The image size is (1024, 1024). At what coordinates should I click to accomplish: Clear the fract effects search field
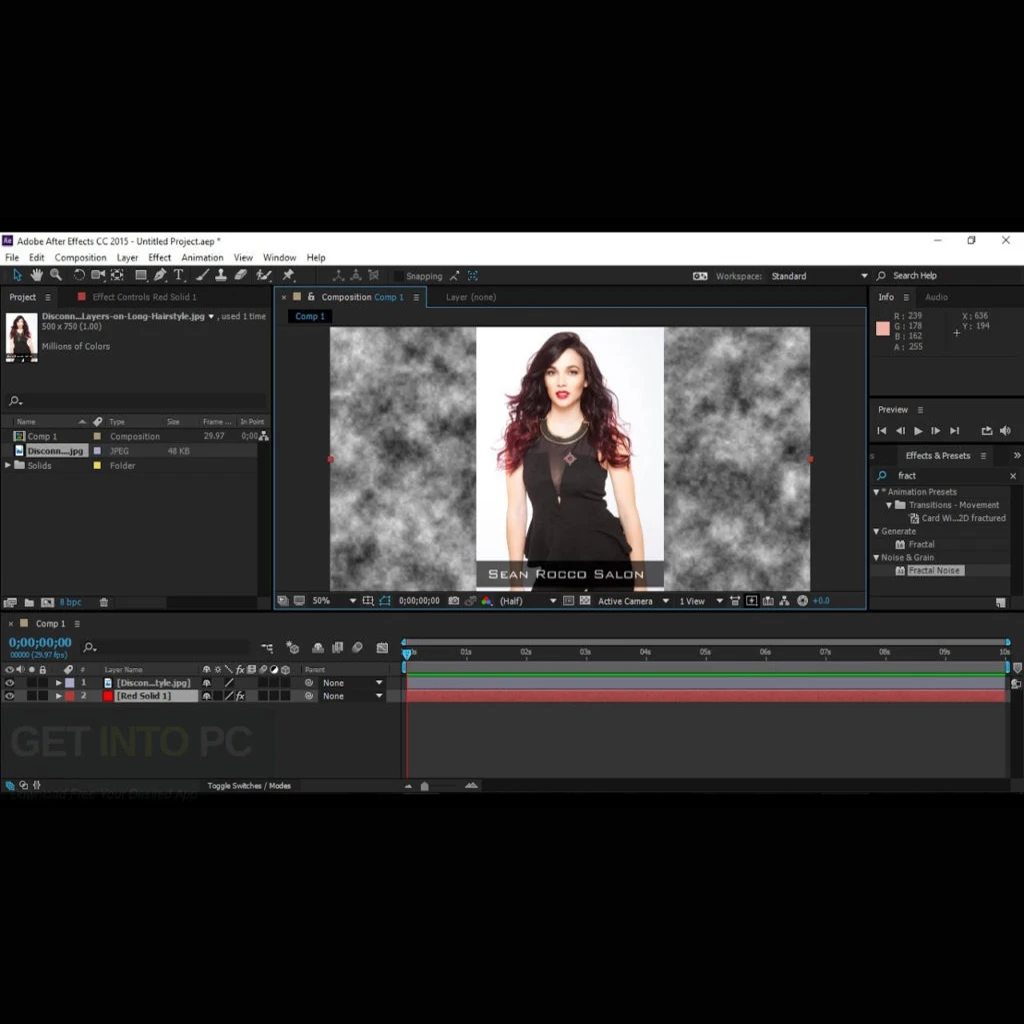[1013, 476]
